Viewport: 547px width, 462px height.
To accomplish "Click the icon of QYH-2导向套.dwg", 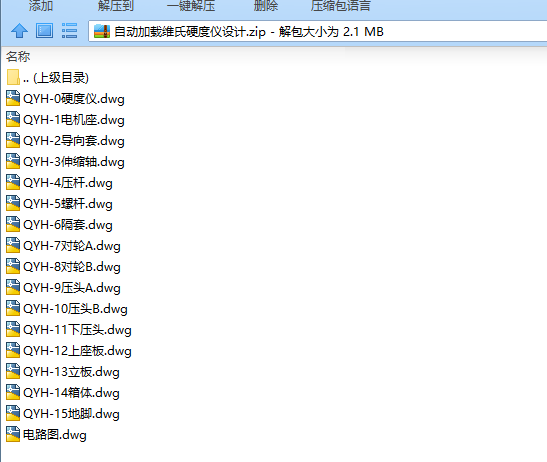I will 13,140.
